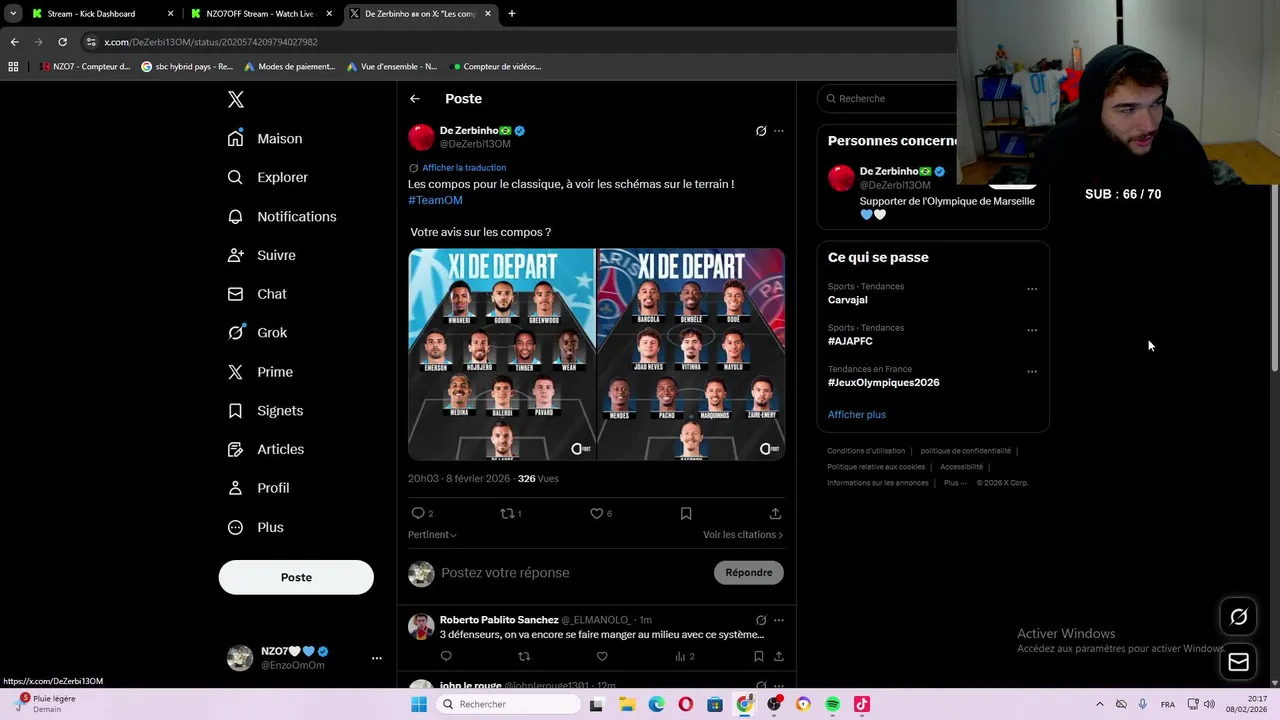Screen dimensions: 1280x720
Task: Open NZO7 - Compteur bookmark
Action: (x=84, y=67)
